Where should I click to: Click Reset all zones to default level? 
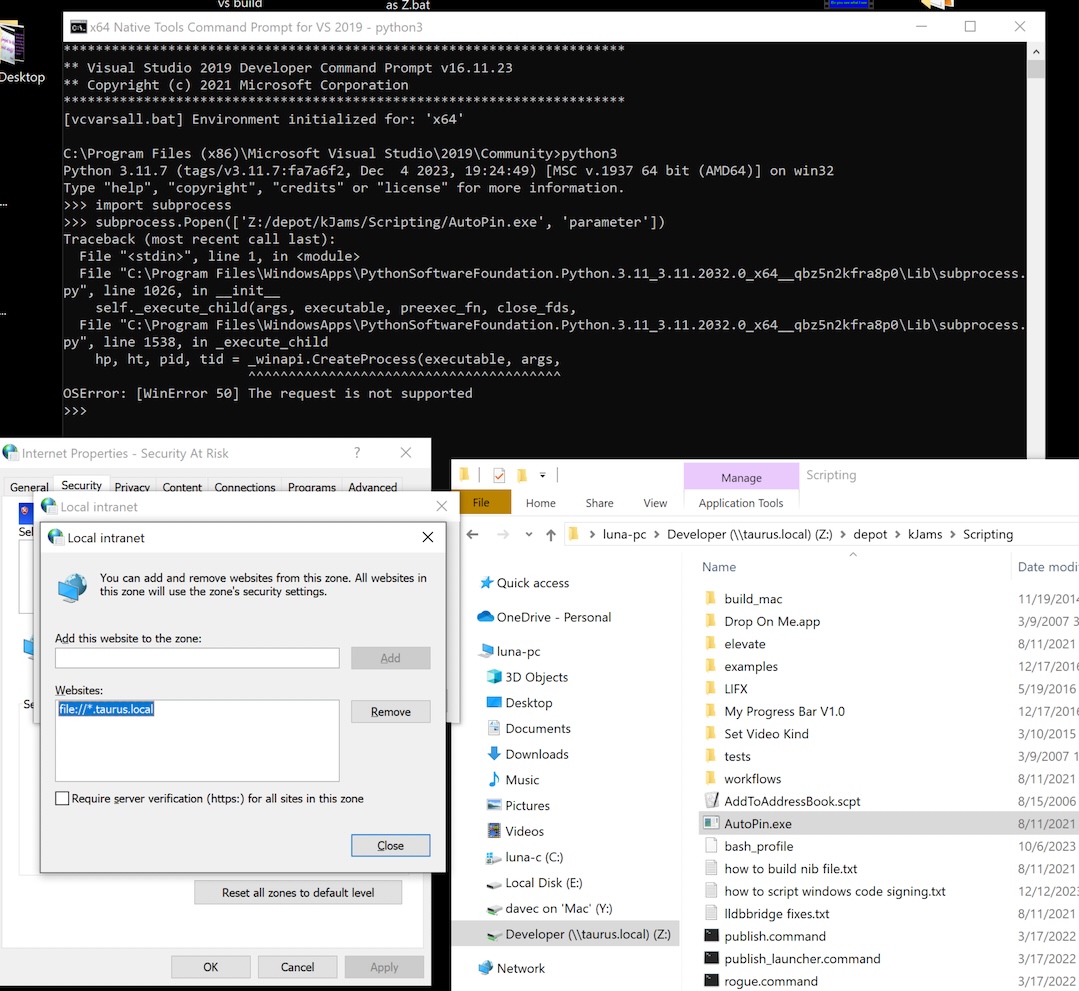pyautogui.click(x=298, y=892)
